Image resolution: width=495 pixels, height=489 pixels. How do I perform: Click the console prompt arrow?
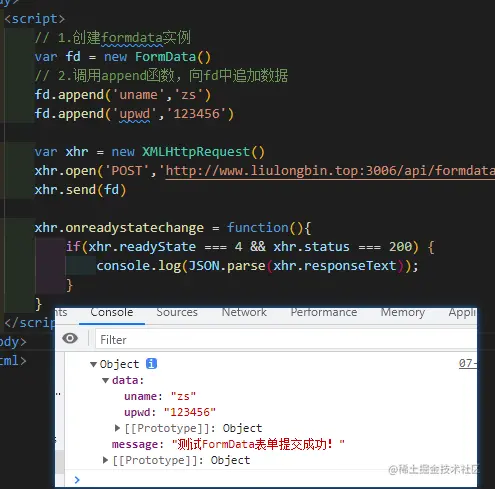point(77,480)
